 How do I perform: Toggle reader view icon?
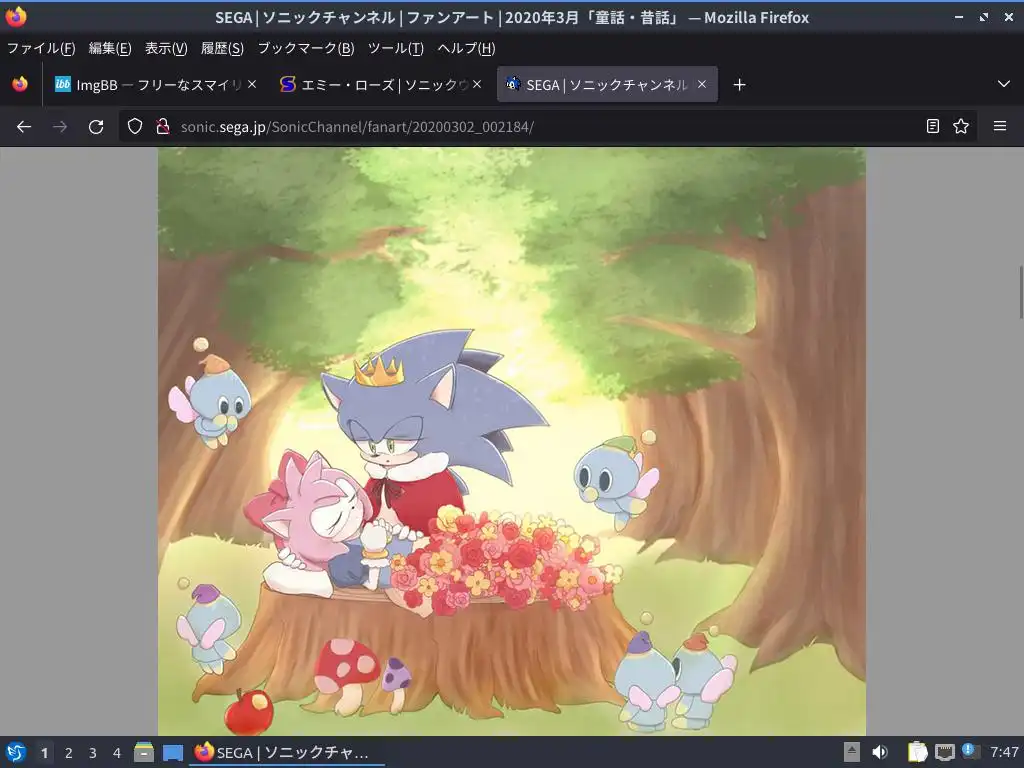[933, 126]
